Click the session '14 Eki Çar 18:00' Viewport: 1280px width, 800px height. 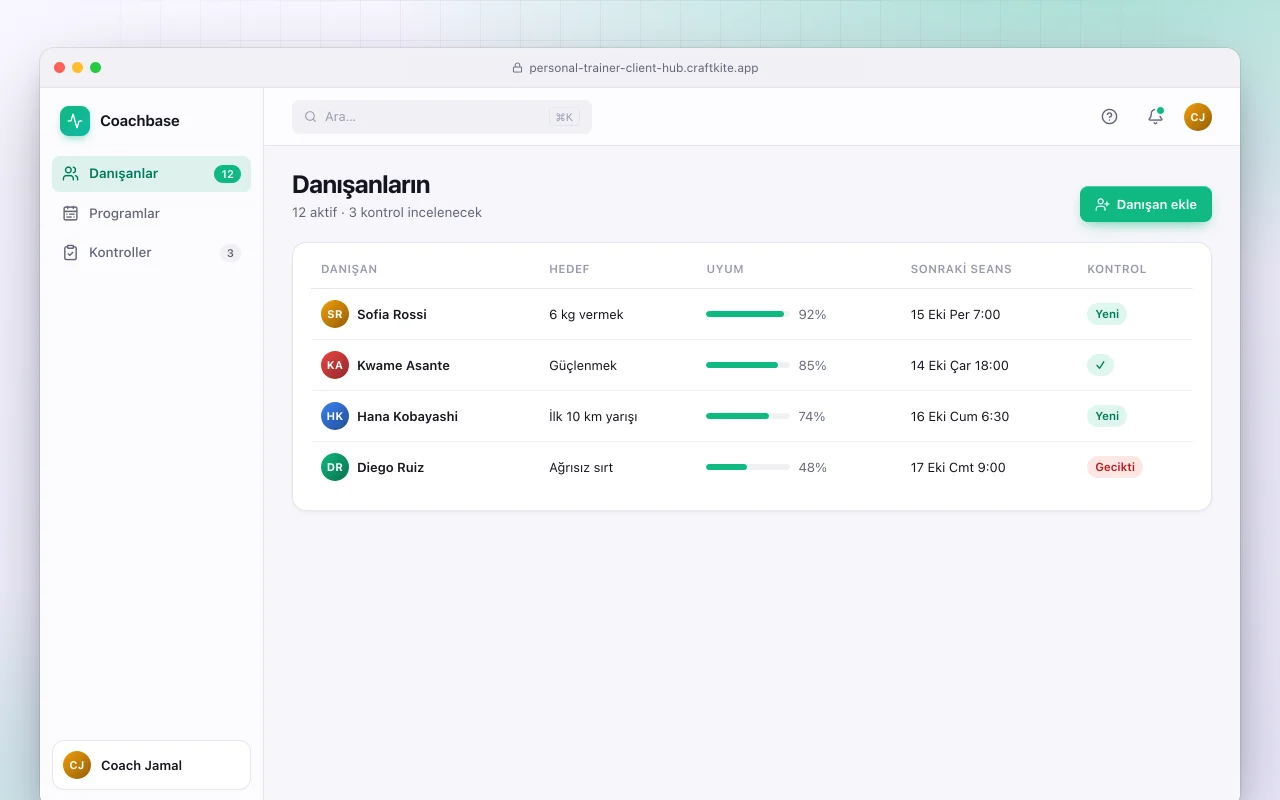tap(960, 365)
